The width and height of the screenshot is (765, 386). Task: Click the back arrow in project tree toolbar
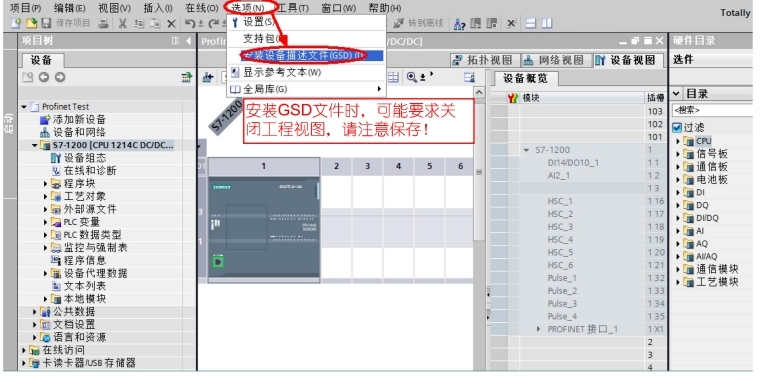(x=44, y=77)
